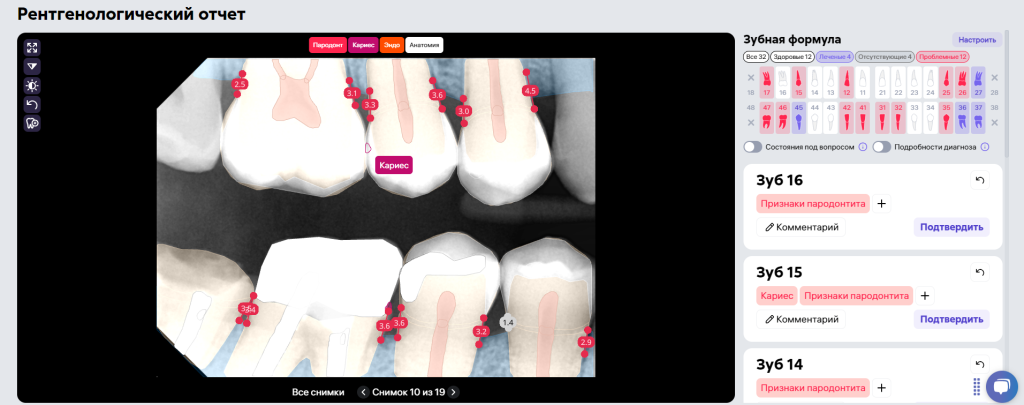Click the sharpness triangle icon
This screenshot has height=405, width=1024.
click(x=32, y=66)
